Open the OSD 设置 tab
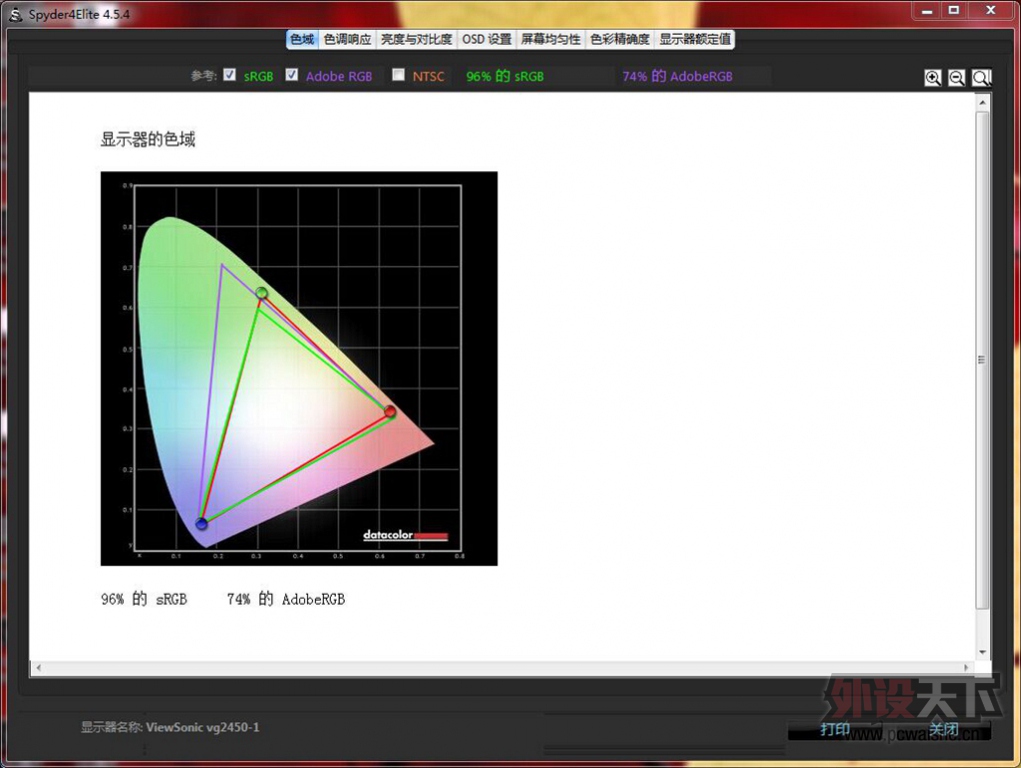 [x=486, y=39]
